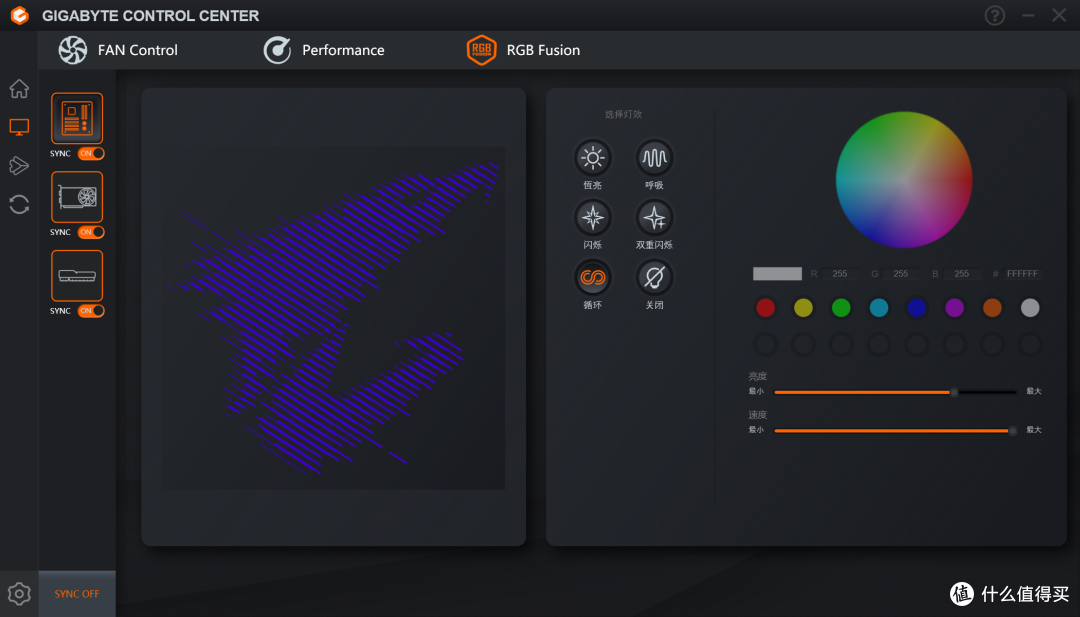Select the blue preset color swatch

[917, 308]
